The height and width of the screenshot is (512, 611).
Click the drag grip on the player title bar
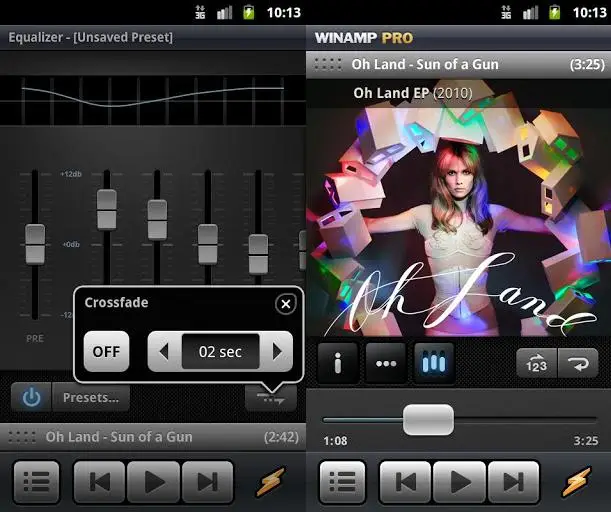click(328, 64)
